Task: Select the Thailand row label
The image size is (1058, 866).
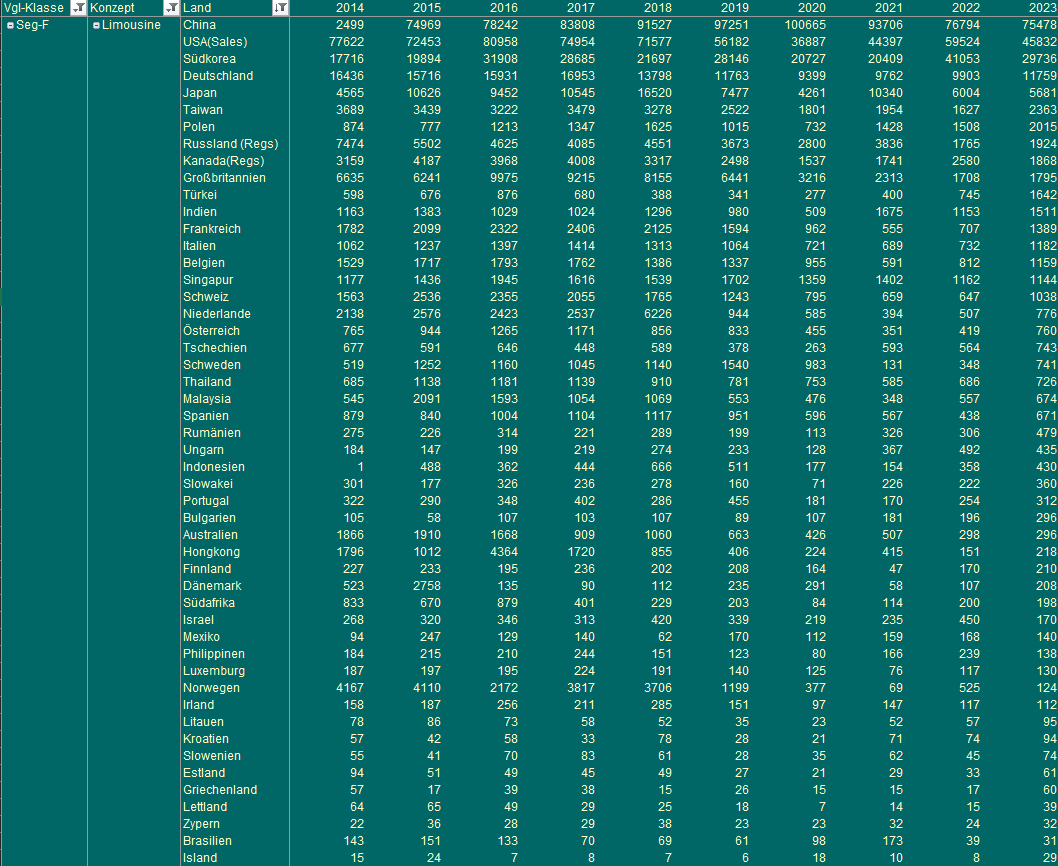Action: point(206,381)
